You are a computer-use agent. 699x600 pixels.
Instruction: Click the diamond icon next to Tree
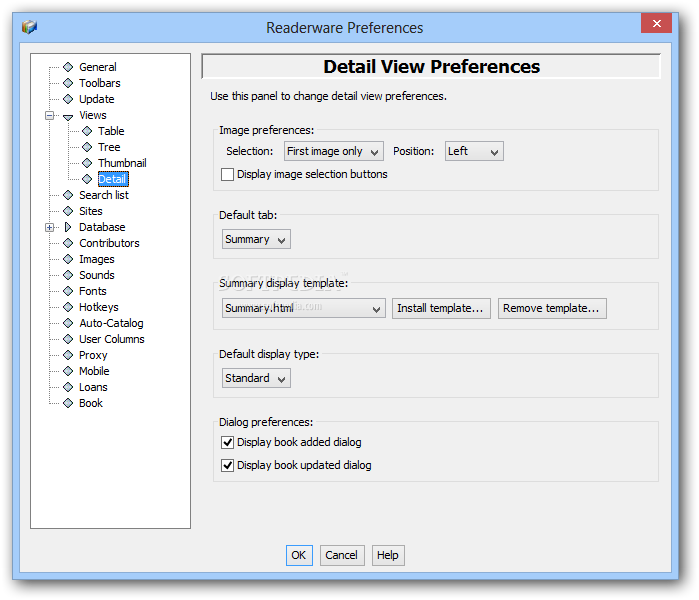[87, 147]
